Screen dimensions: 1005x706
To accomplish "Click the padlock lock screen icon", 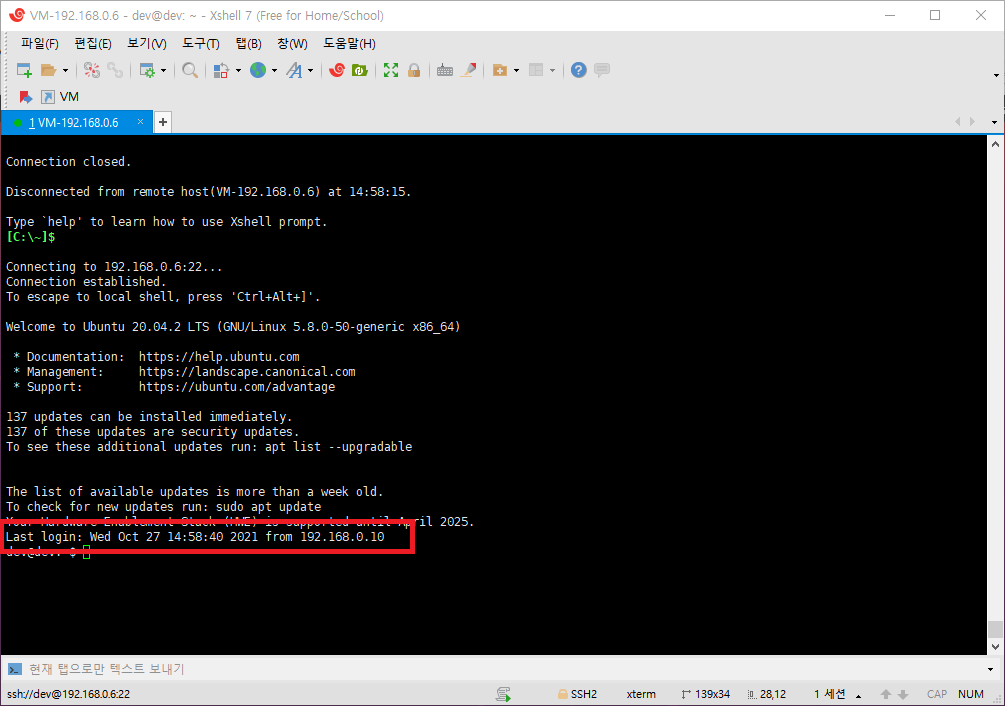I will click(x=414, y=70).
